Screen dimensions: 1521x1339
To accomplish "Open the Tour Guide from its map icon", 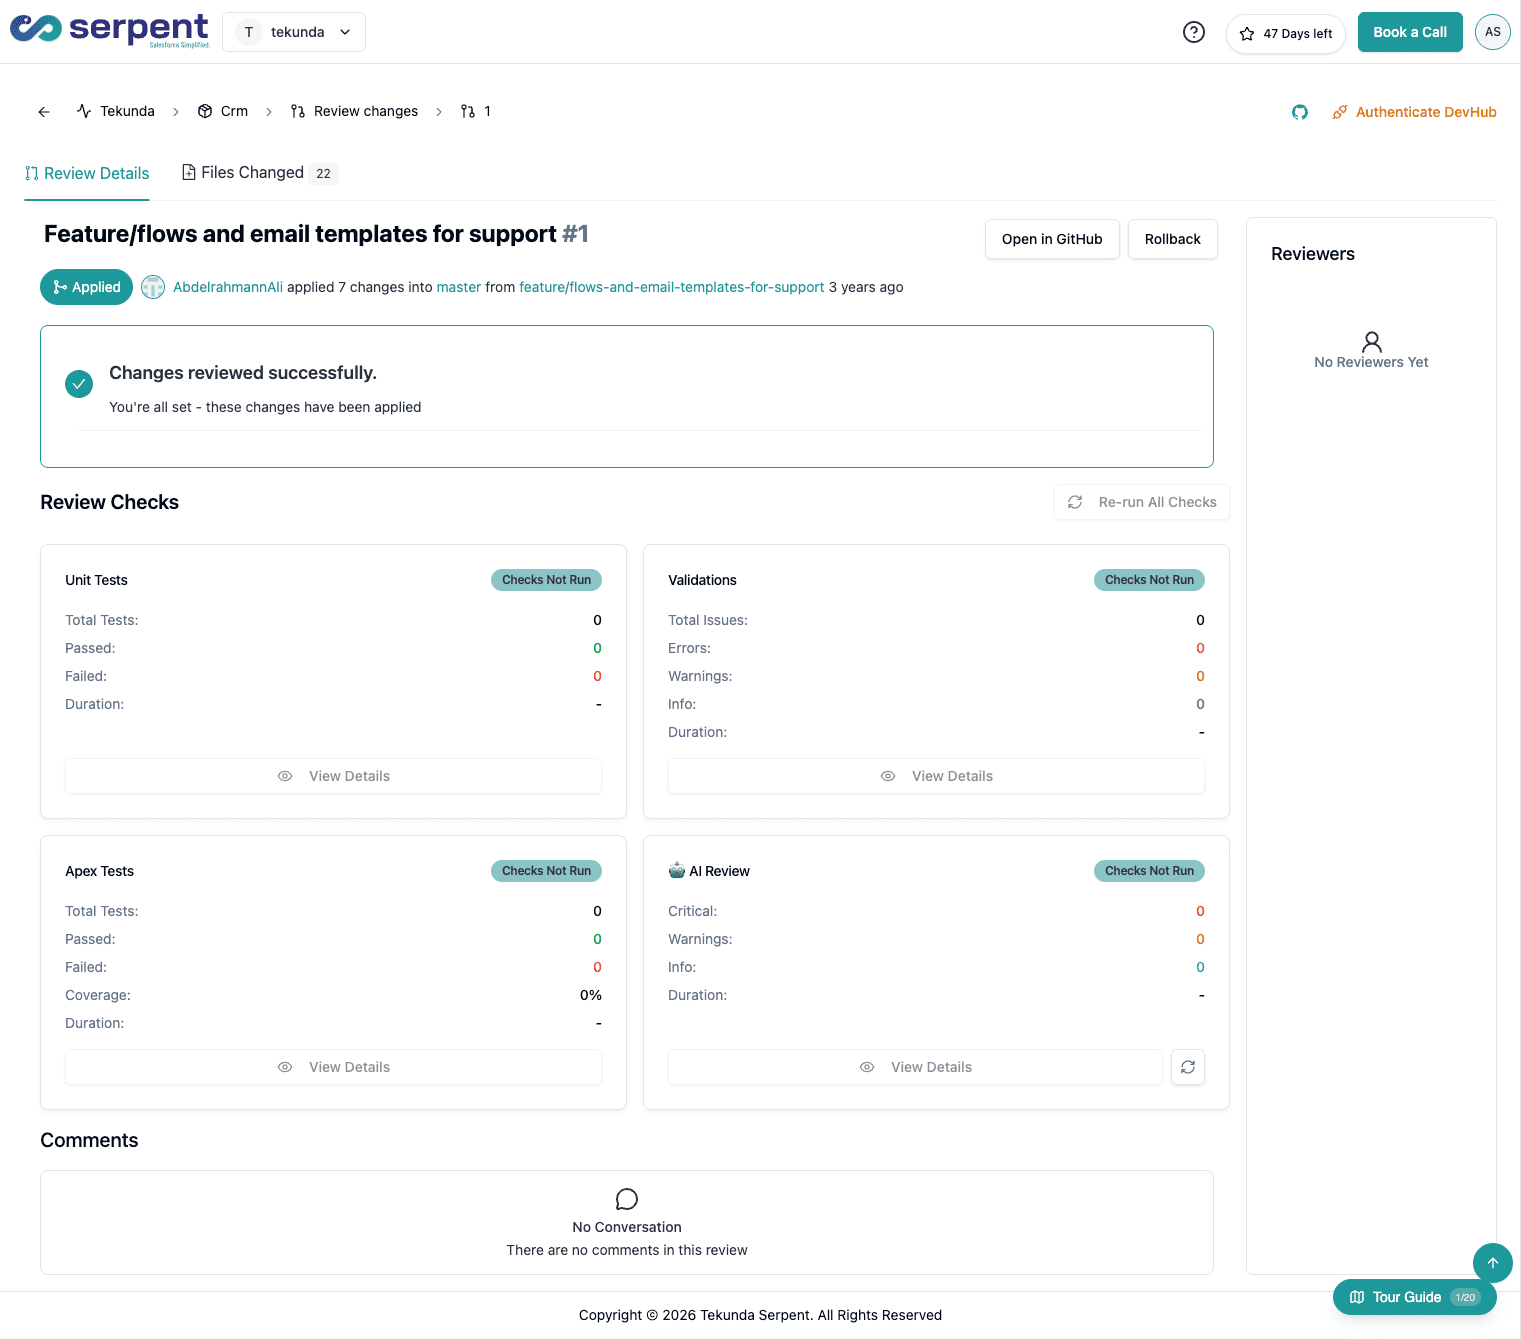I will pyautogui.click(x=1357, y=1297).
